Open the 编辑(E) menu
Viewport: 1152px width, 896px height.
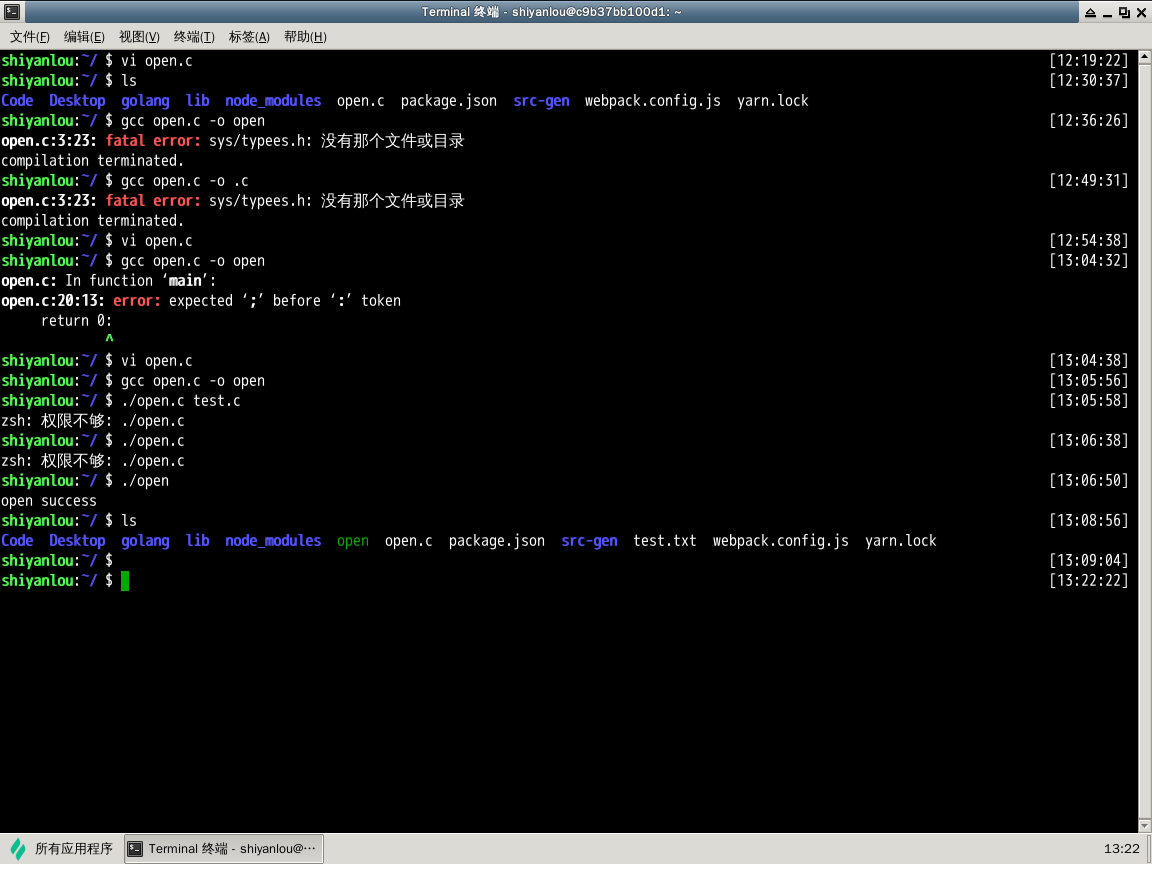(84, 37)
